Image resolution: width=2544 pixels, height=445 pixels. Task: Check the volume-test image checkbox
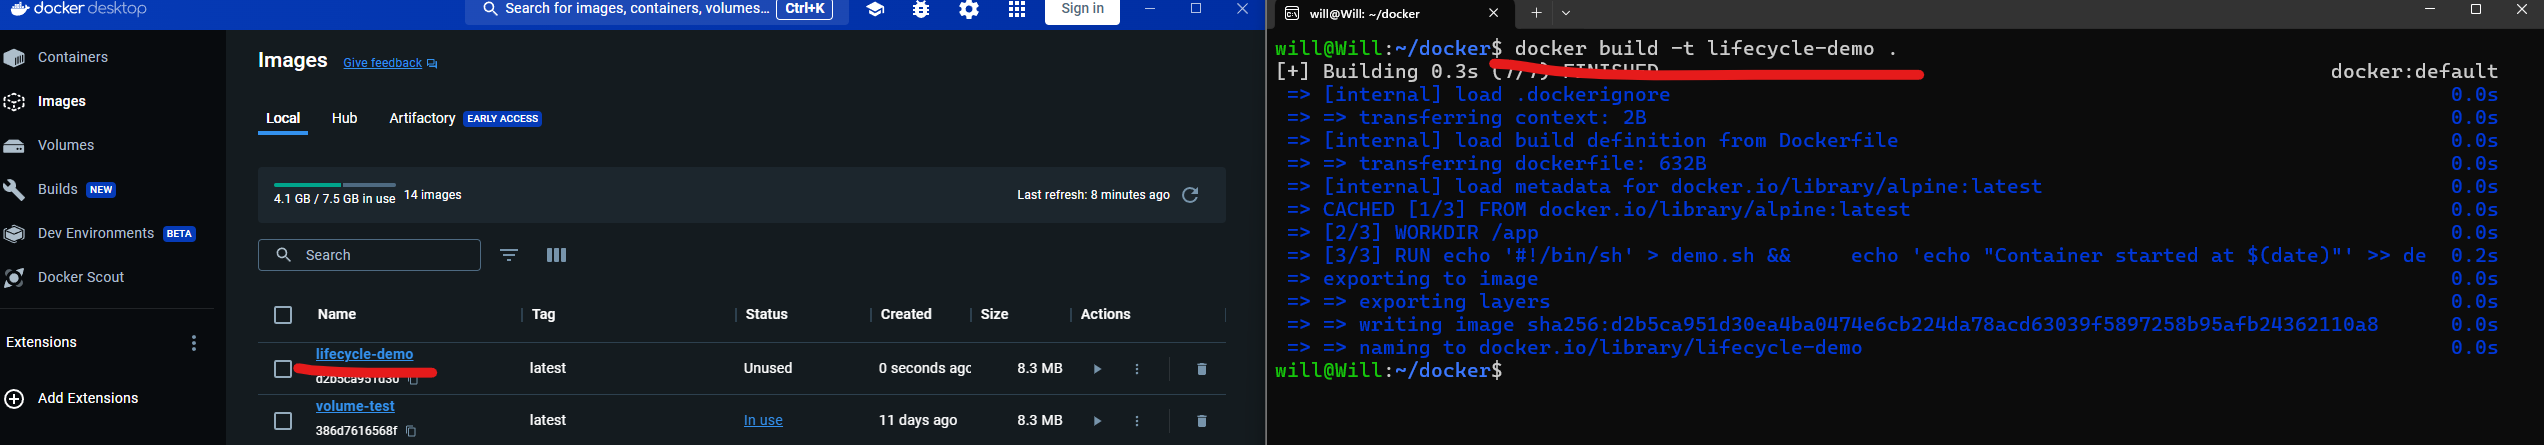[283, 421]
